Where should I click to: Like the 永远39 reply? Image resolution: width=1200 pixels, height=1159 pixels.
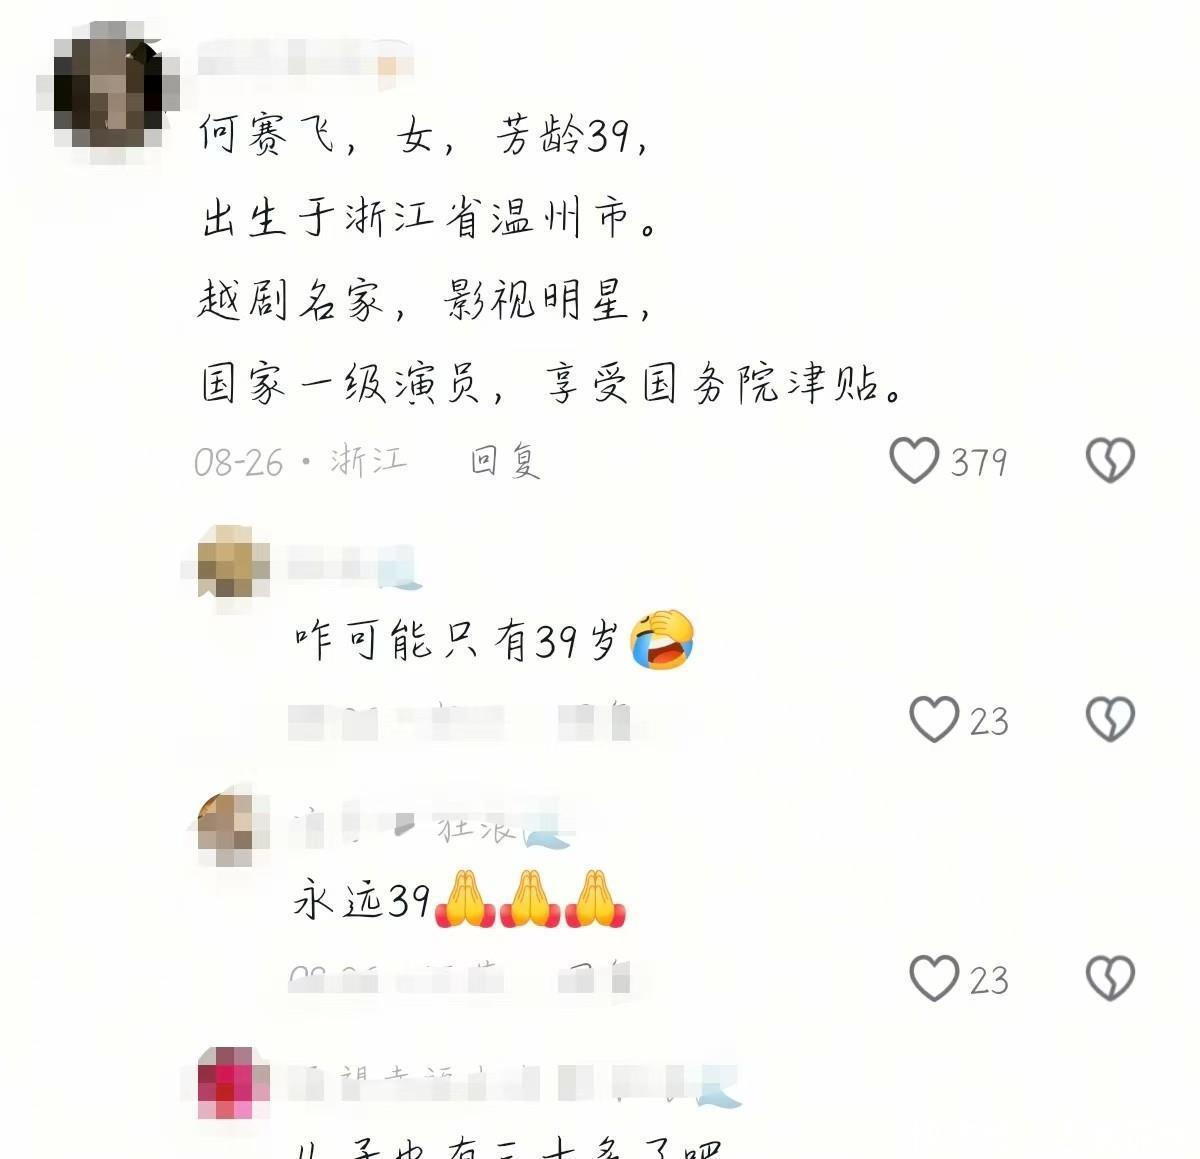tap(934, 978)
